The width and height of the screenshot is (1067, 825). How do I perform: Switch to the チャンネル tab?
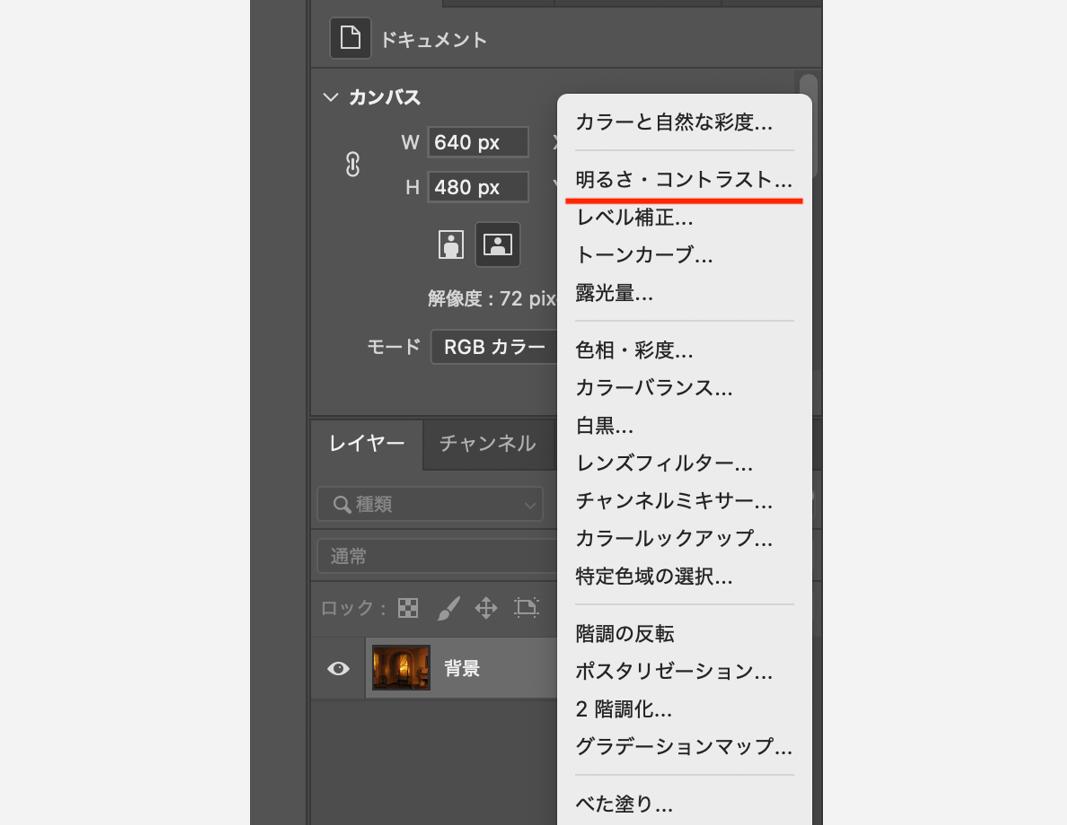pos(490,444)
